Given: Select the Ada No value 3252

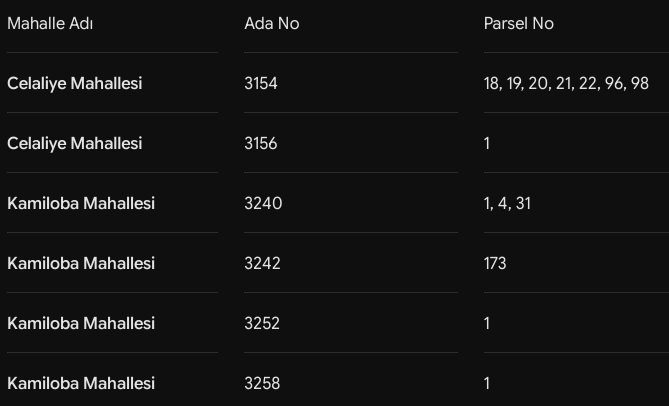Looking at the screenshot, I should (262, 323).
